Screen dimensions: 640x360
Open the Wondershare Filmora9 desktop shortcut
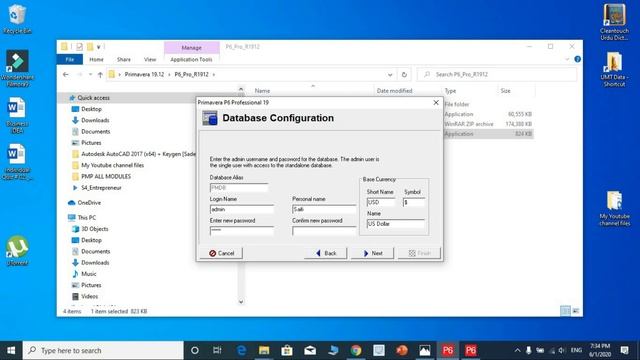coord(17,68)
